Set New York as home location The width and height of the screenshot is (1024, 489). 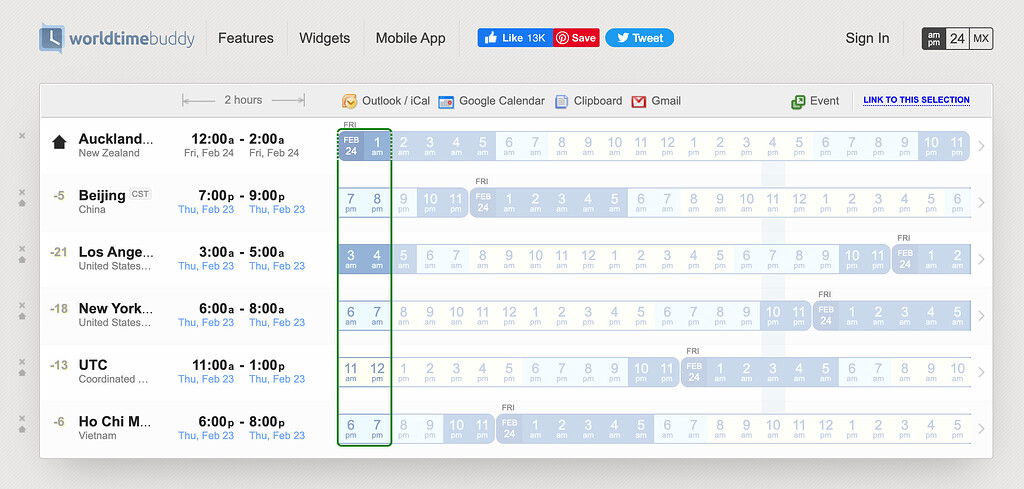click(22, 316)
